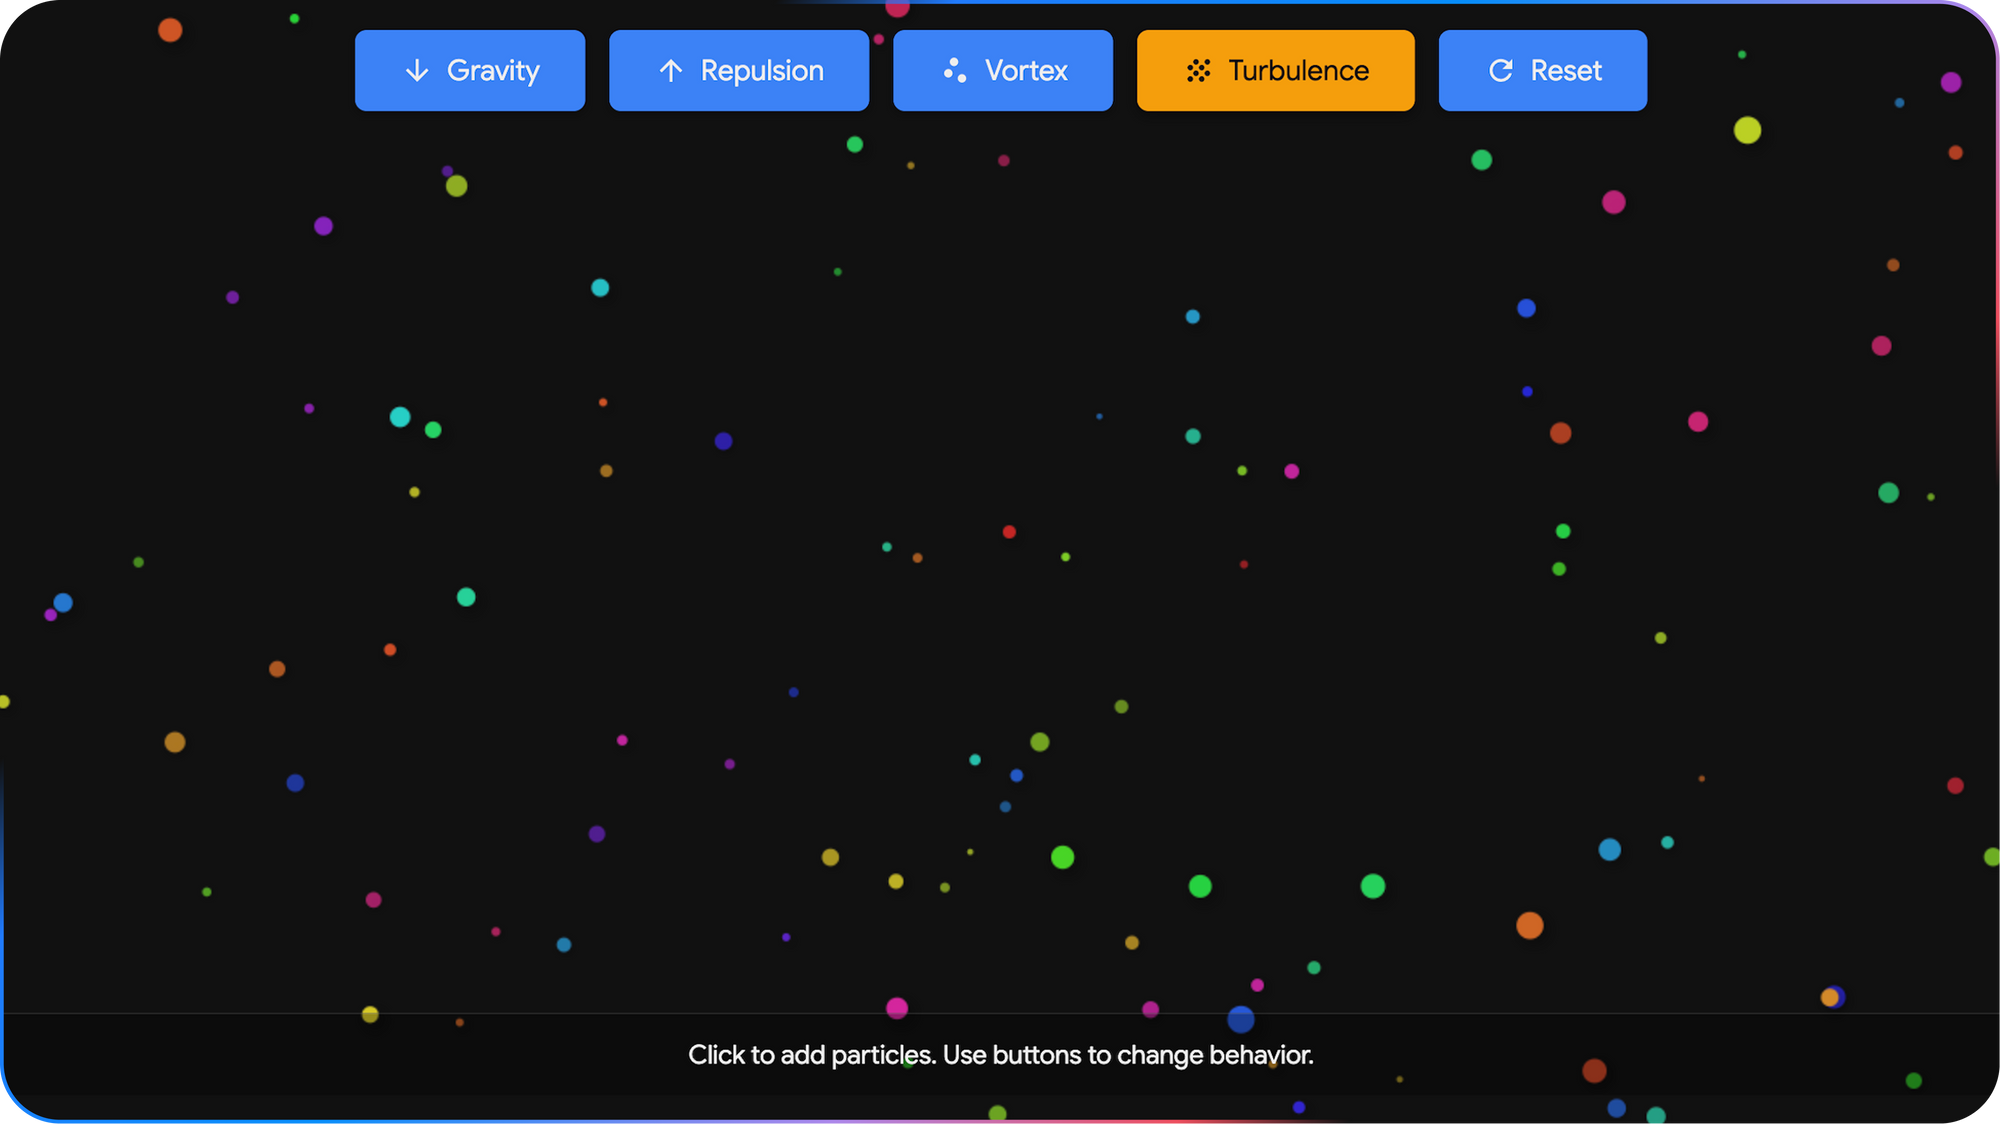Click the magenta particle below the Reset button
The height and width of the screenshot is (1124, 2000).
[1613, 202]
